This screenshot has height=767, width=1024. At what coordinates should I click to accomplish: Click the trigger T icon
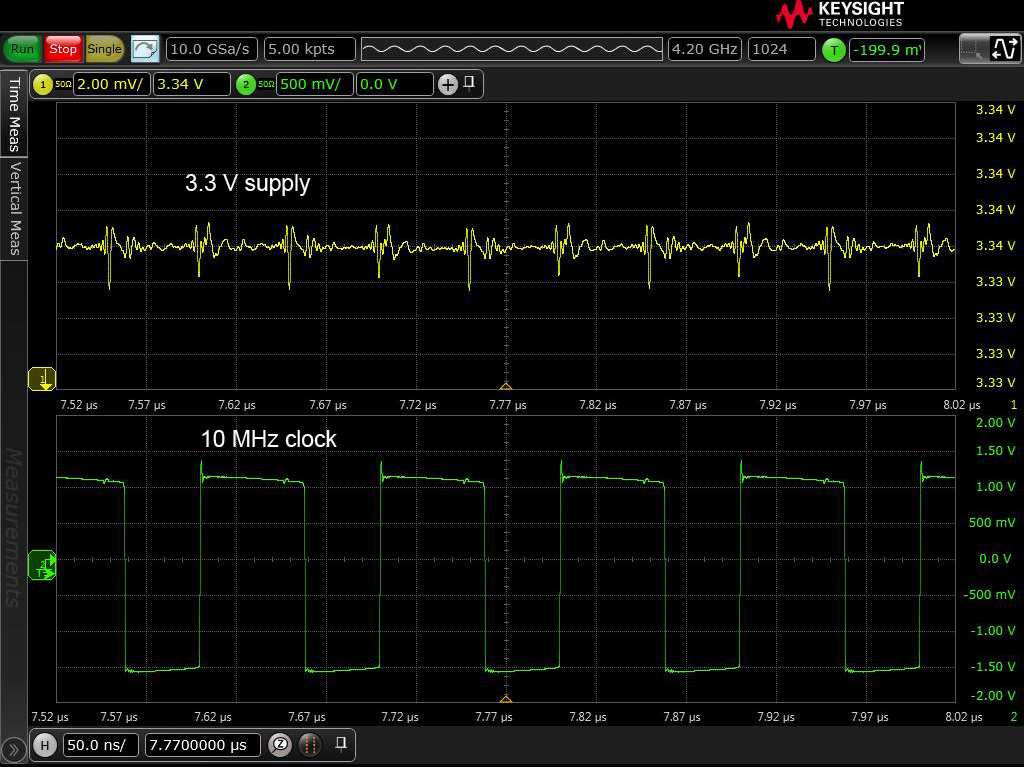click(x=833, y=49)
